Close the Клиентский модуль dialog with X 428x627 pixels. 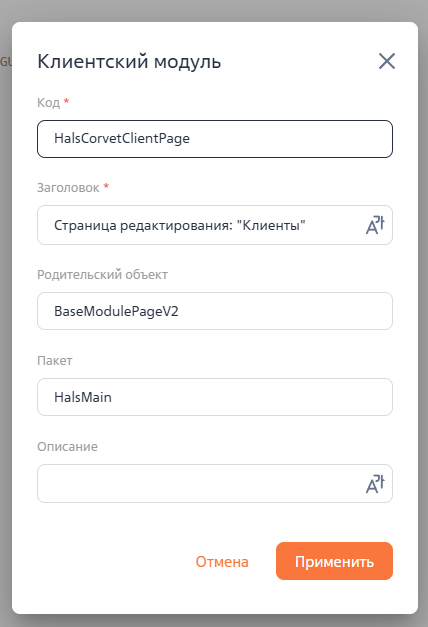click(x=387, y=61)
